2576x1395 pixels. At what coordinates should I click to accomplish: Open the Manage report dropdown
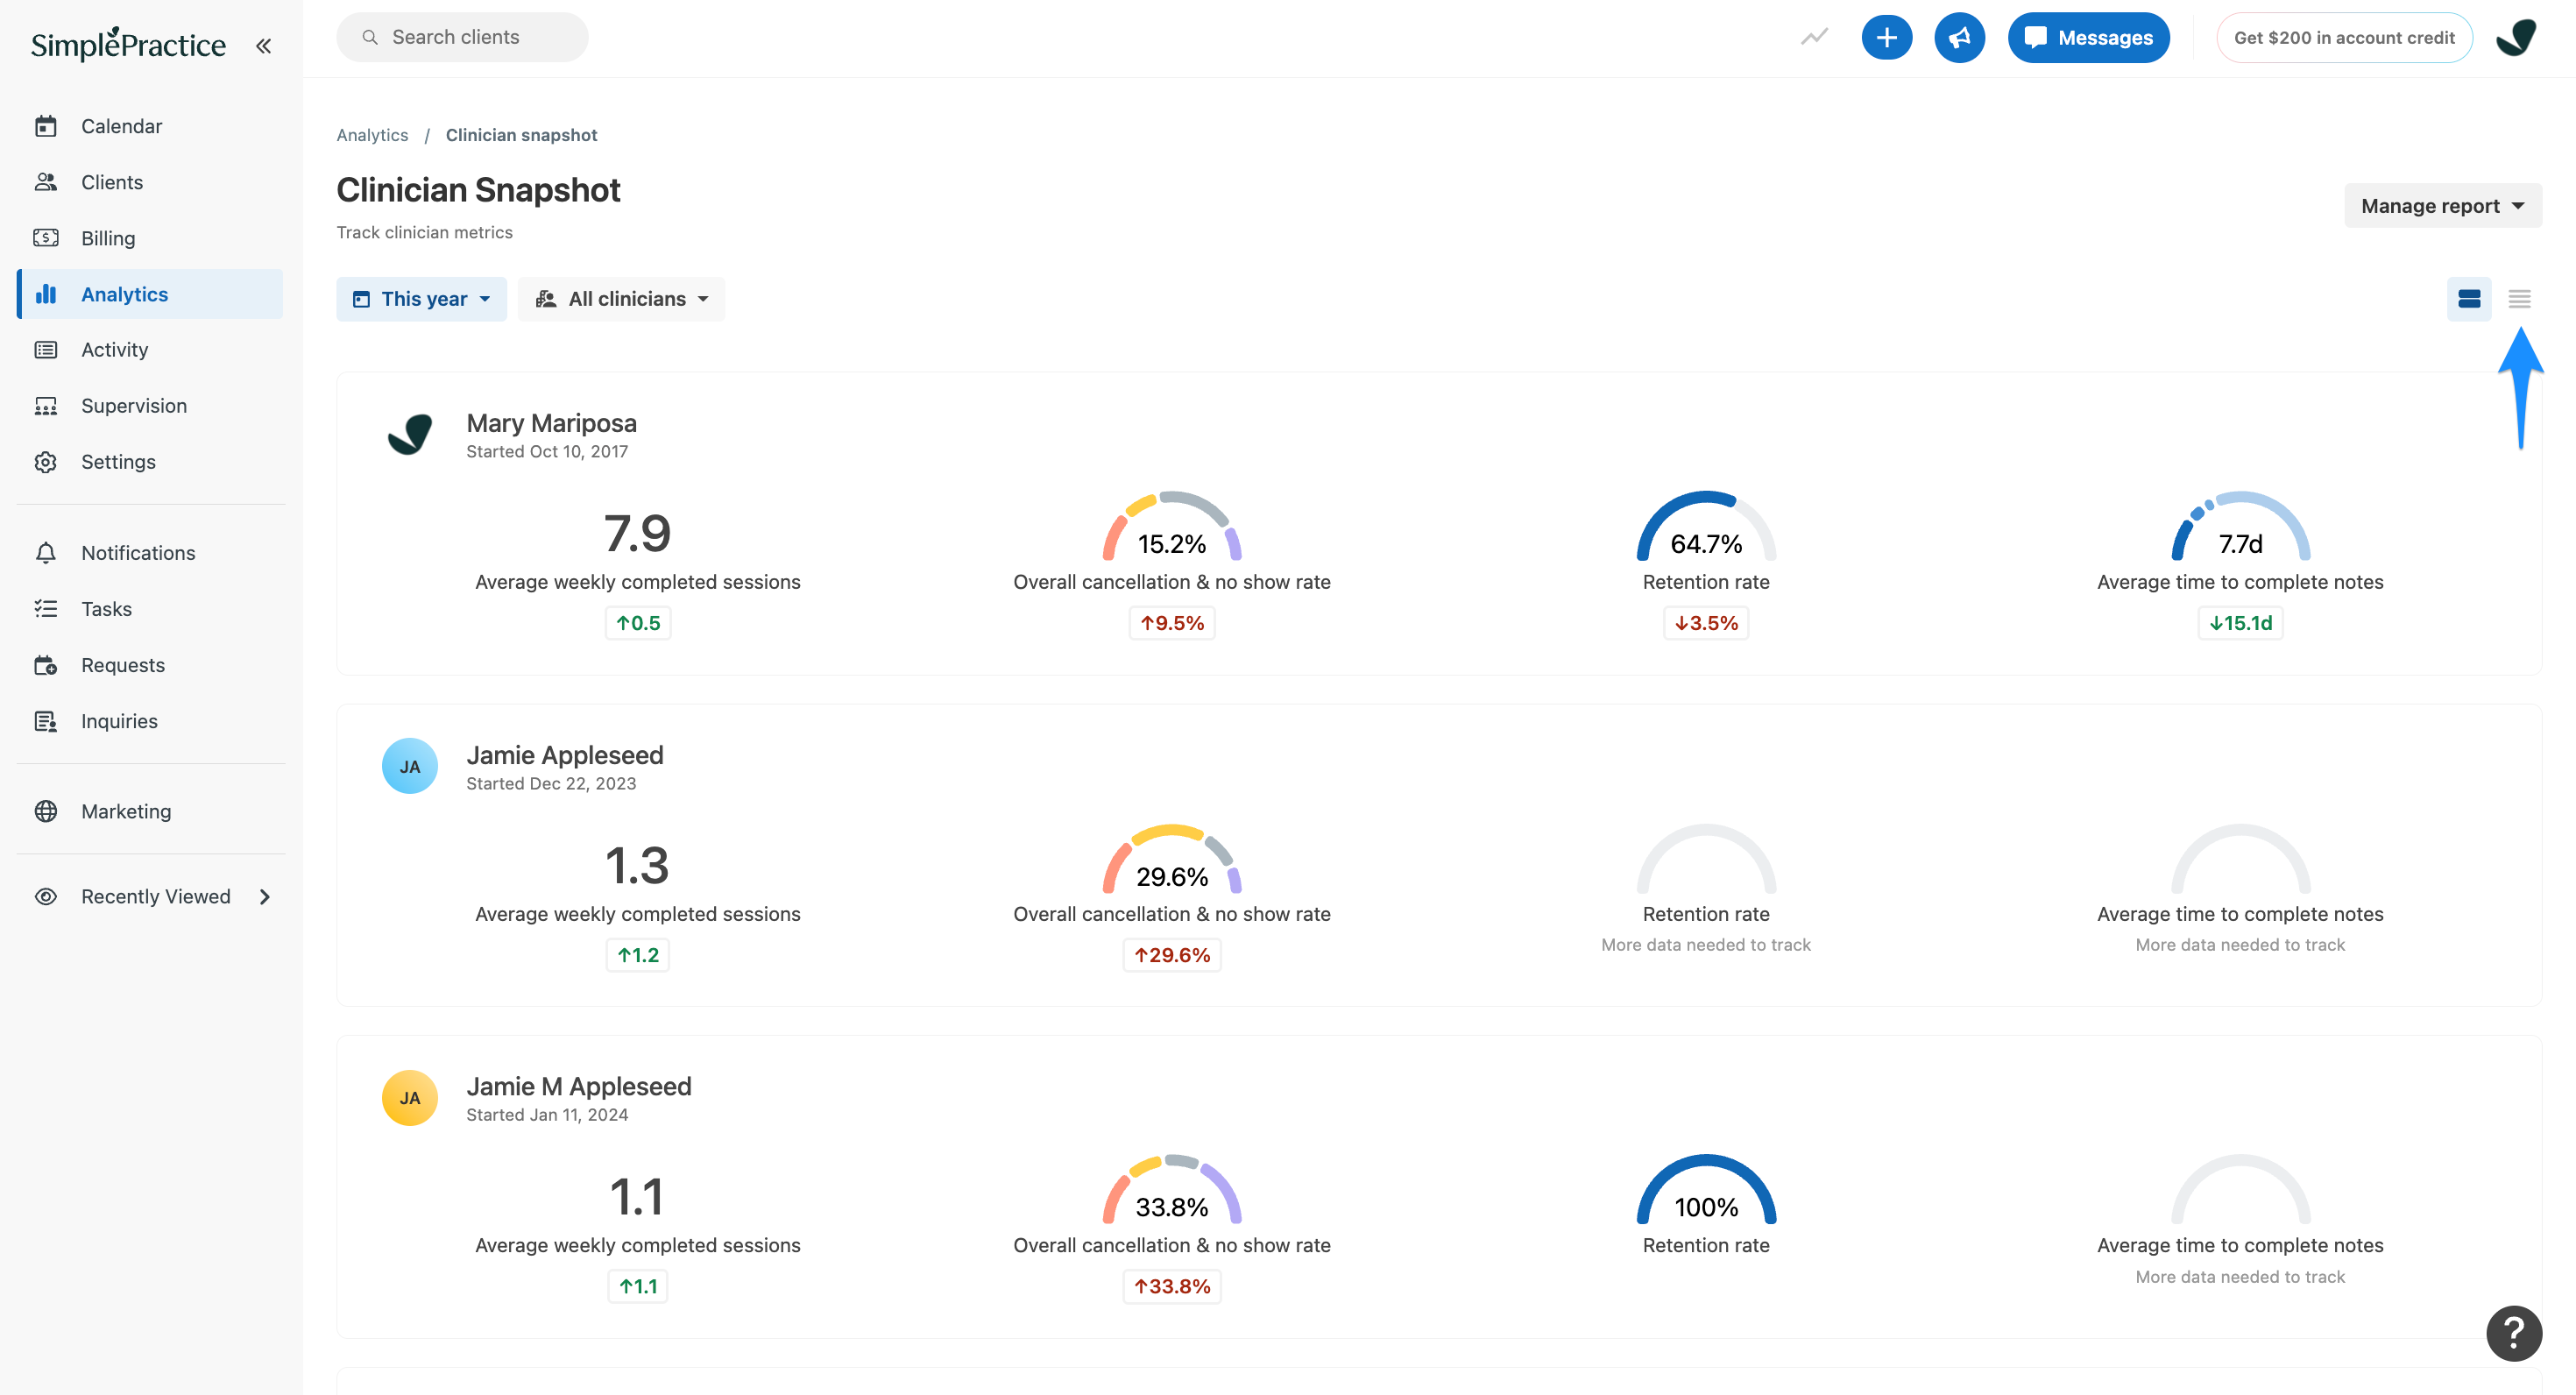tap(2442, 206)
